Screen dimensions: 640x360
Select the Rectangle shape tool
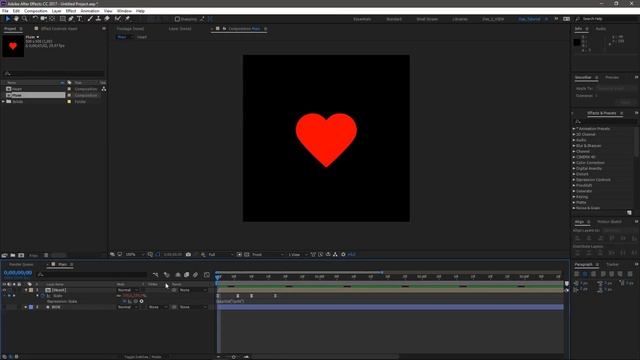tap(62, 19)
